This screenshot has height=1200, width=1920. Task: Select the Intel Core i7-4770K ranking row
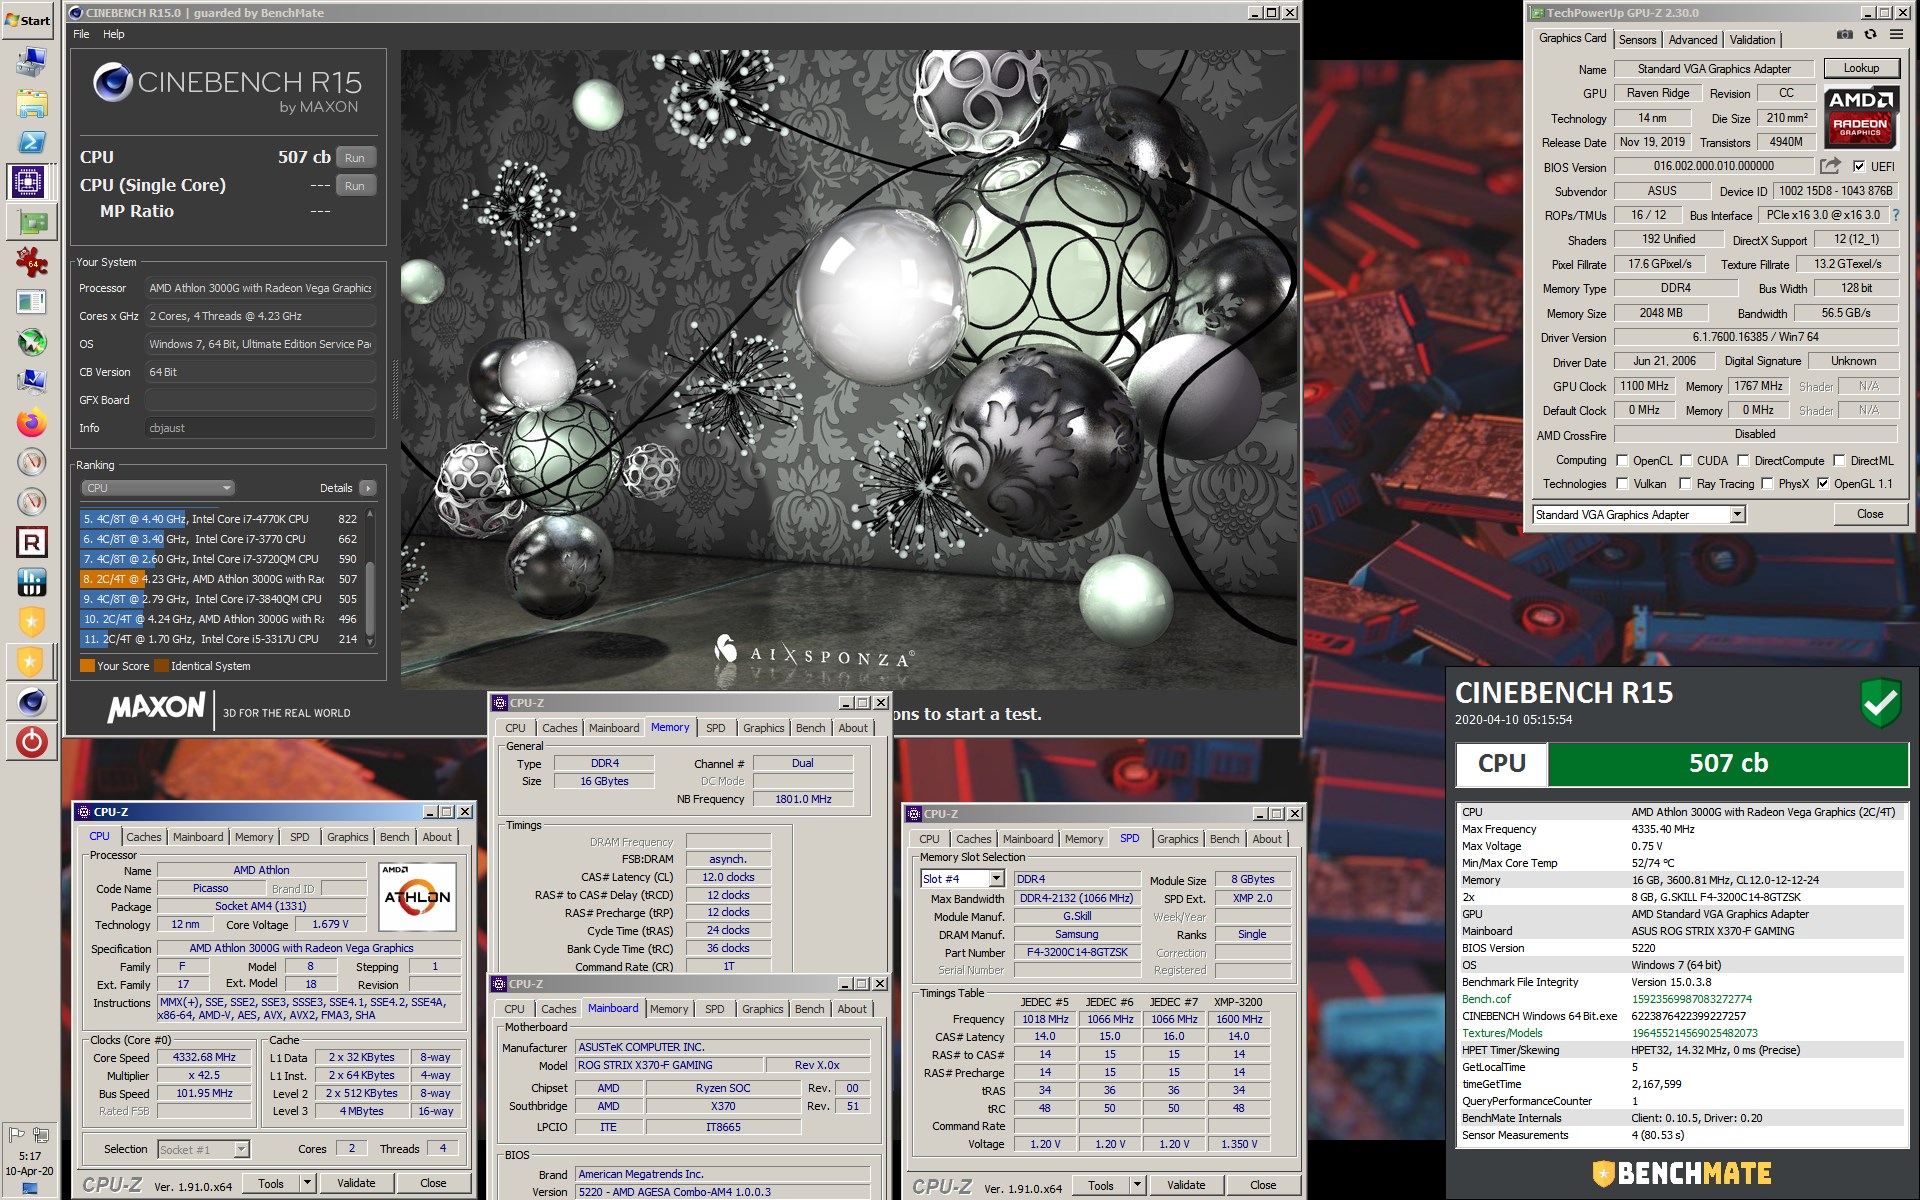pos(220,519)
